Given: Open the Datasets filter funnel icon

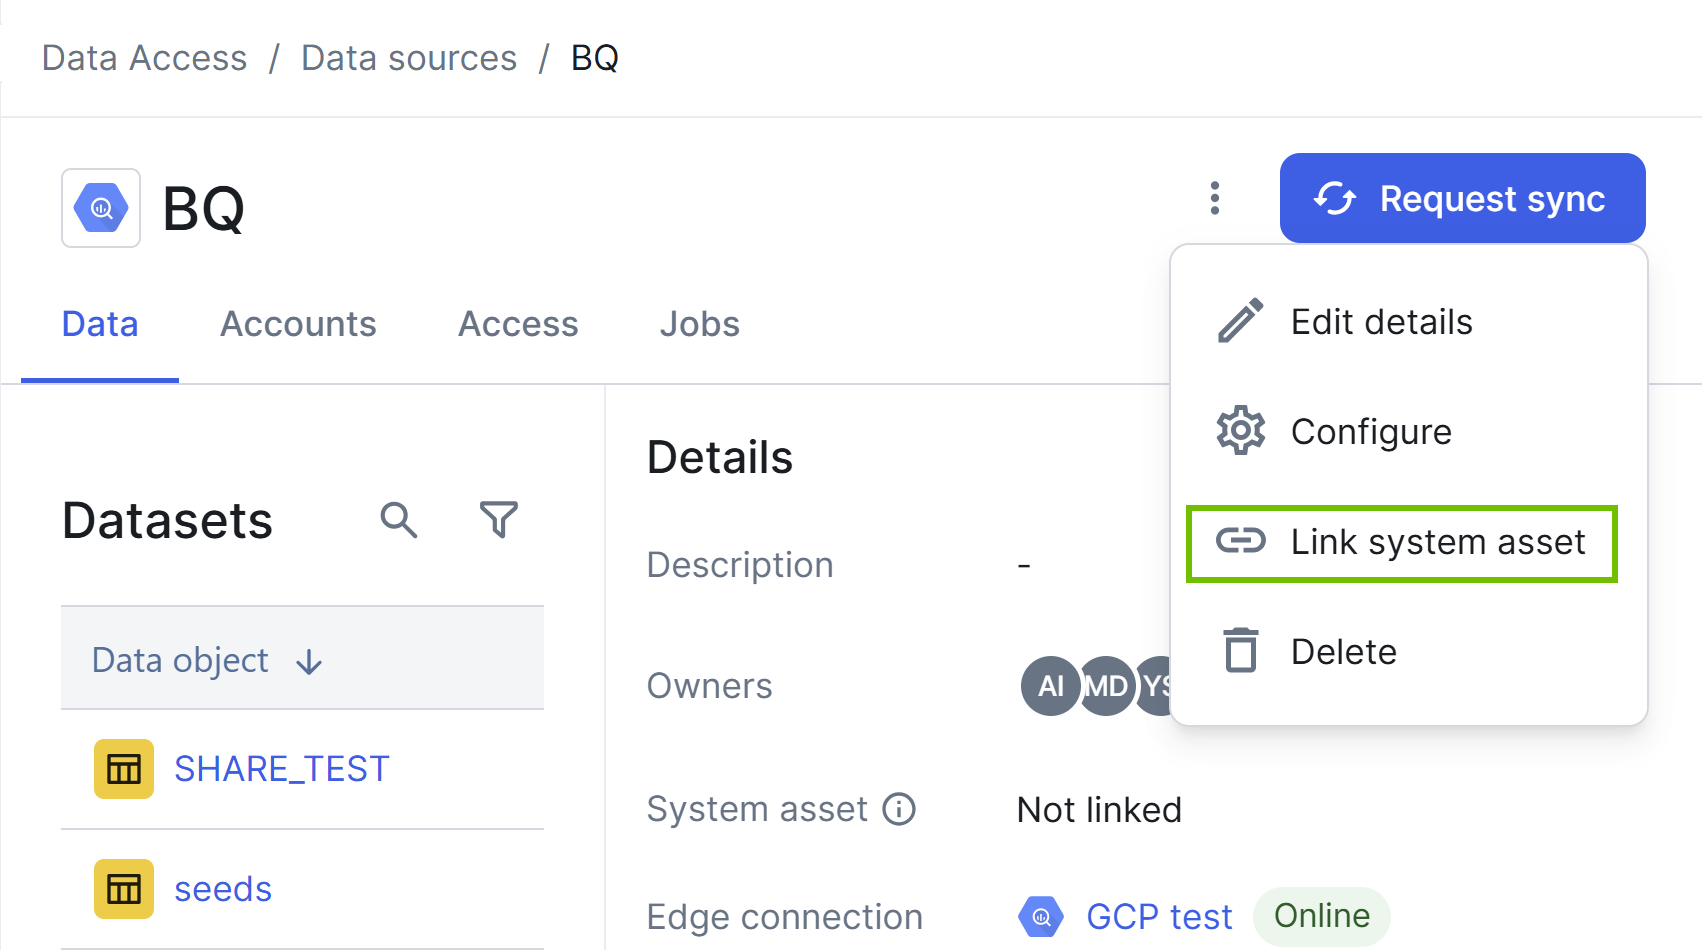Looking at the screenshot, I should point(499,520).
